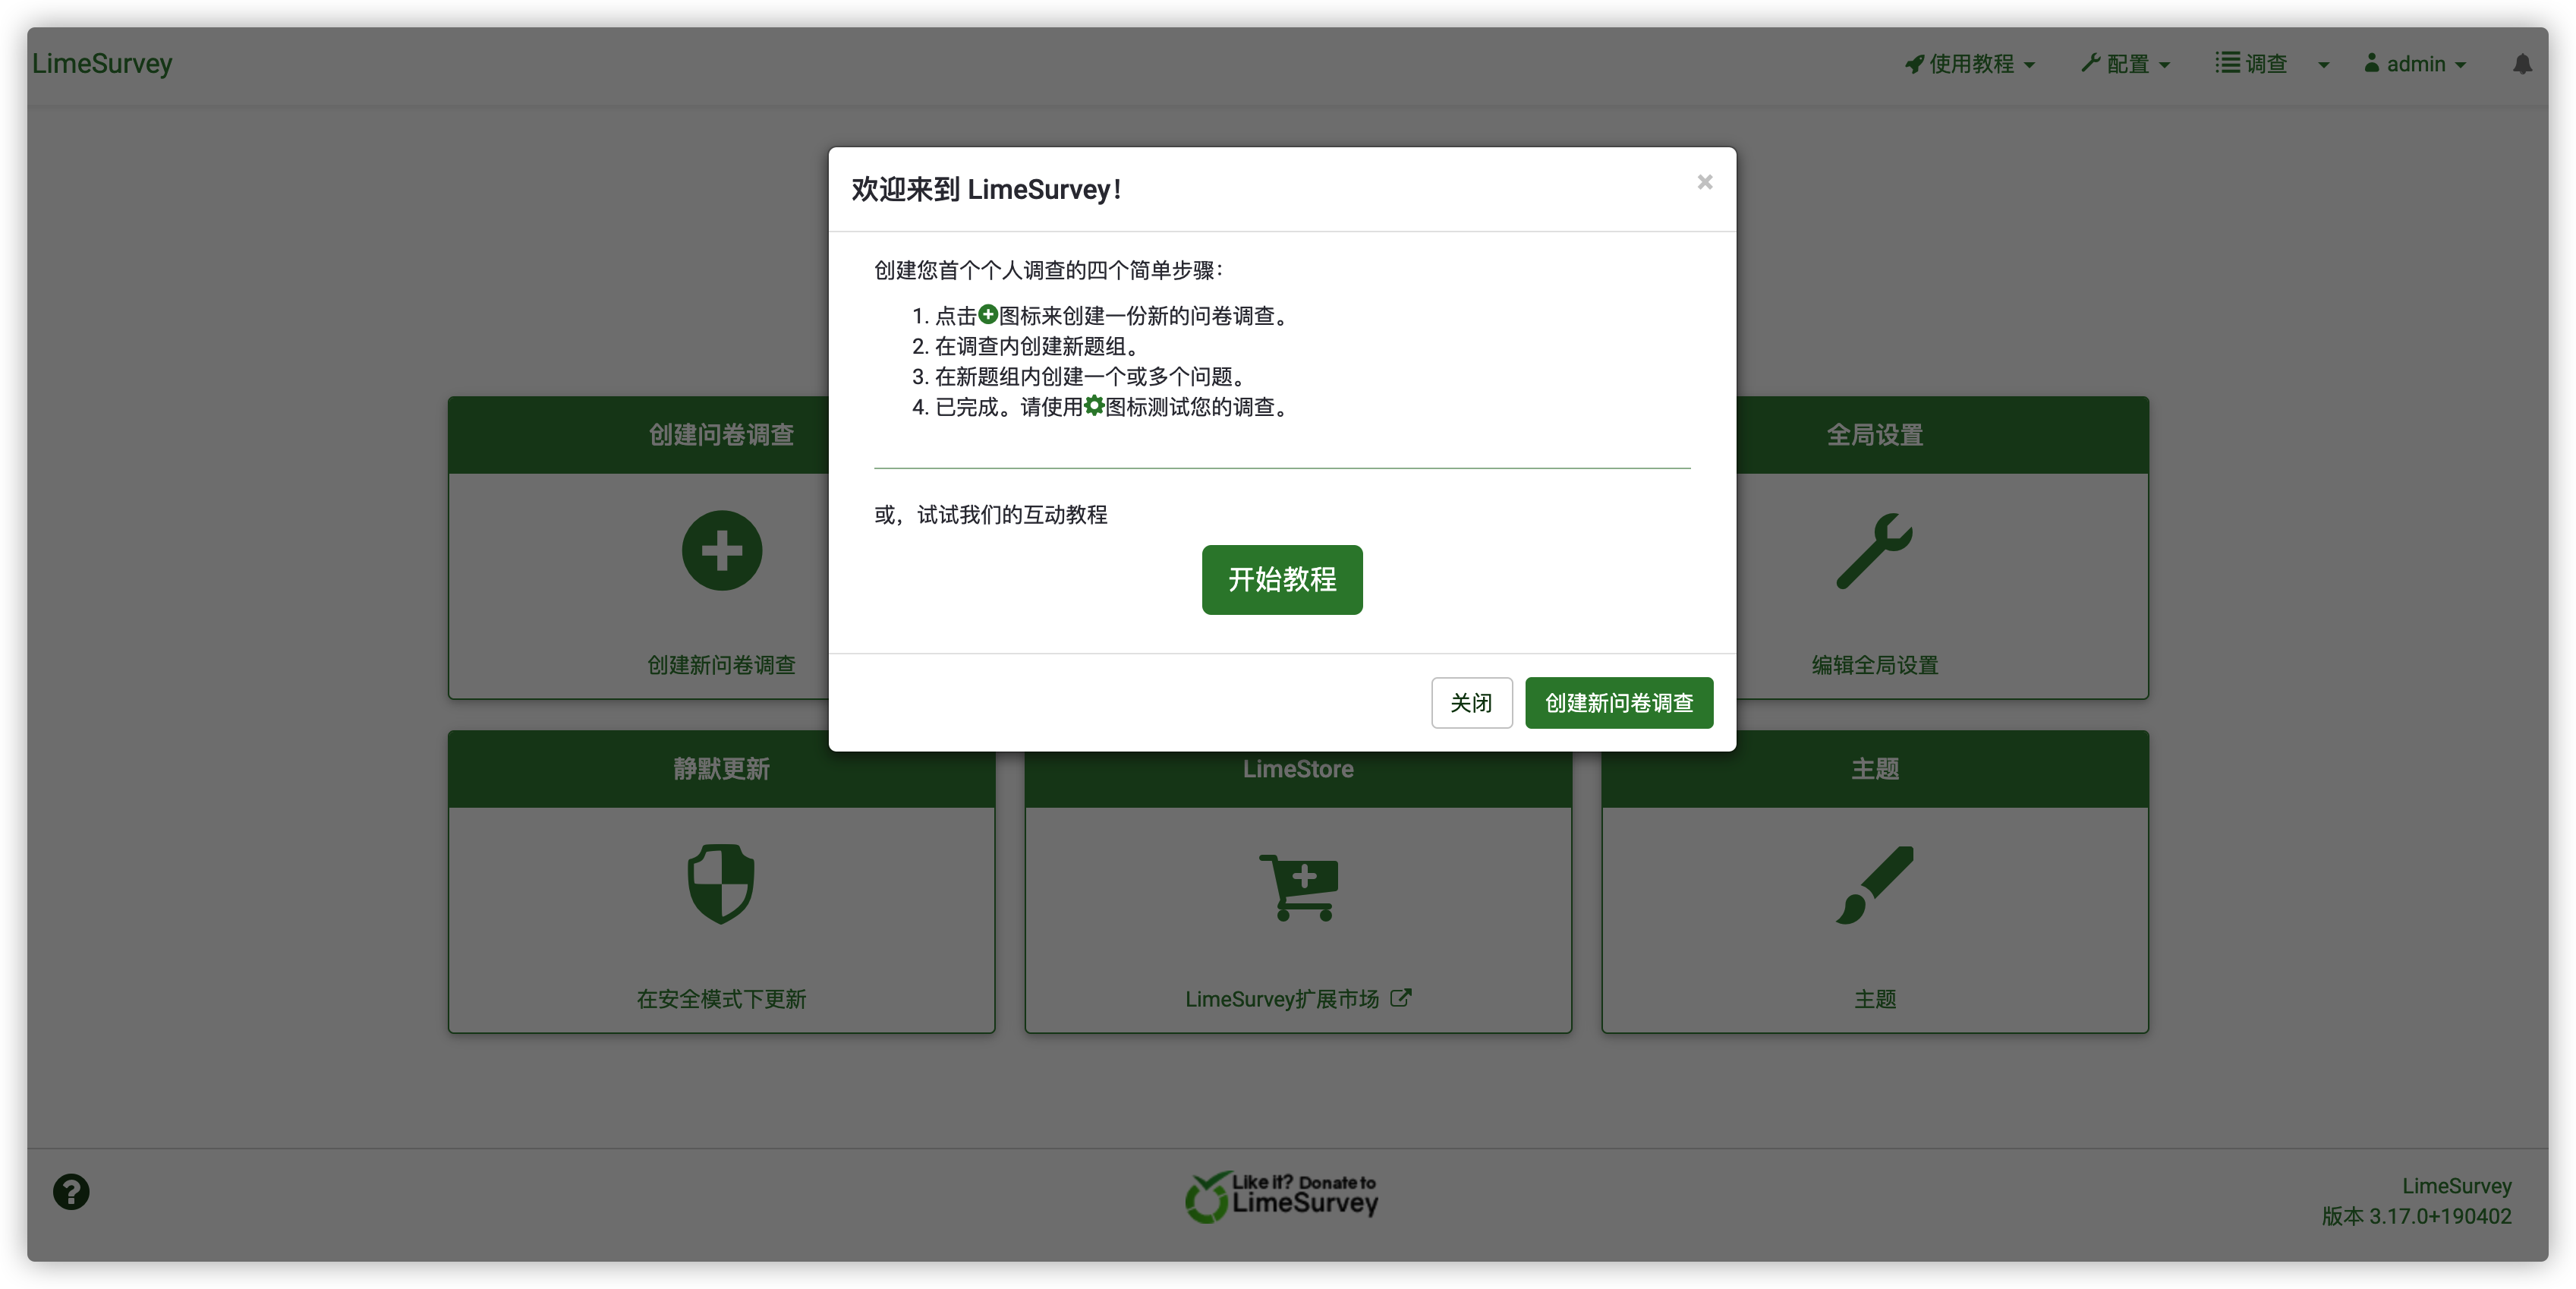Screen dimensions: 2576x1289
Task: Click the green plus create-survey icon
Action: (x=721, y=551)
